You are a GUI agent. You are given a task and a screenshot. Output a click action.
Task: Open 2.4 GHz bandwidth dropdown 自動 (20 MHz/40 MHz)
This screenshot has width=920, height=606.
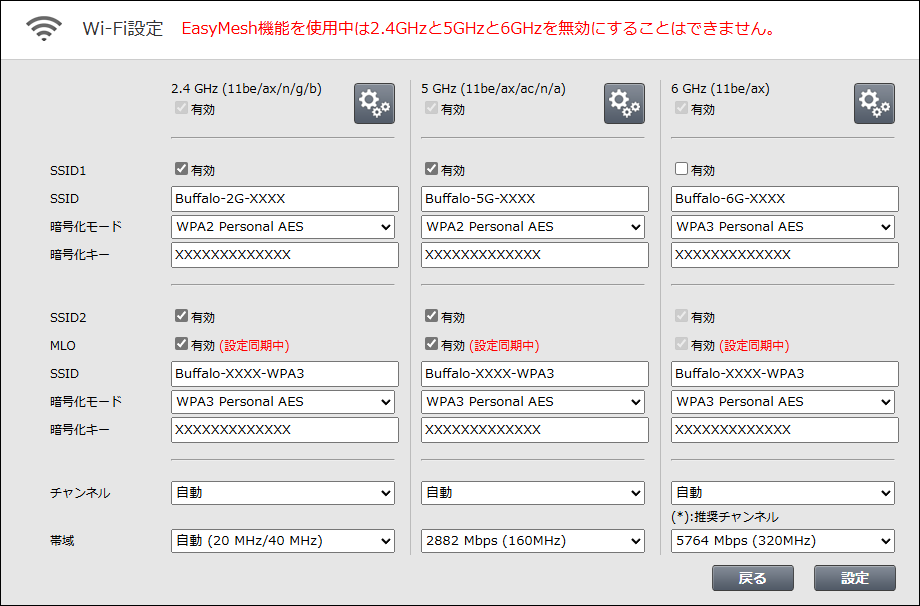(283, 541)
